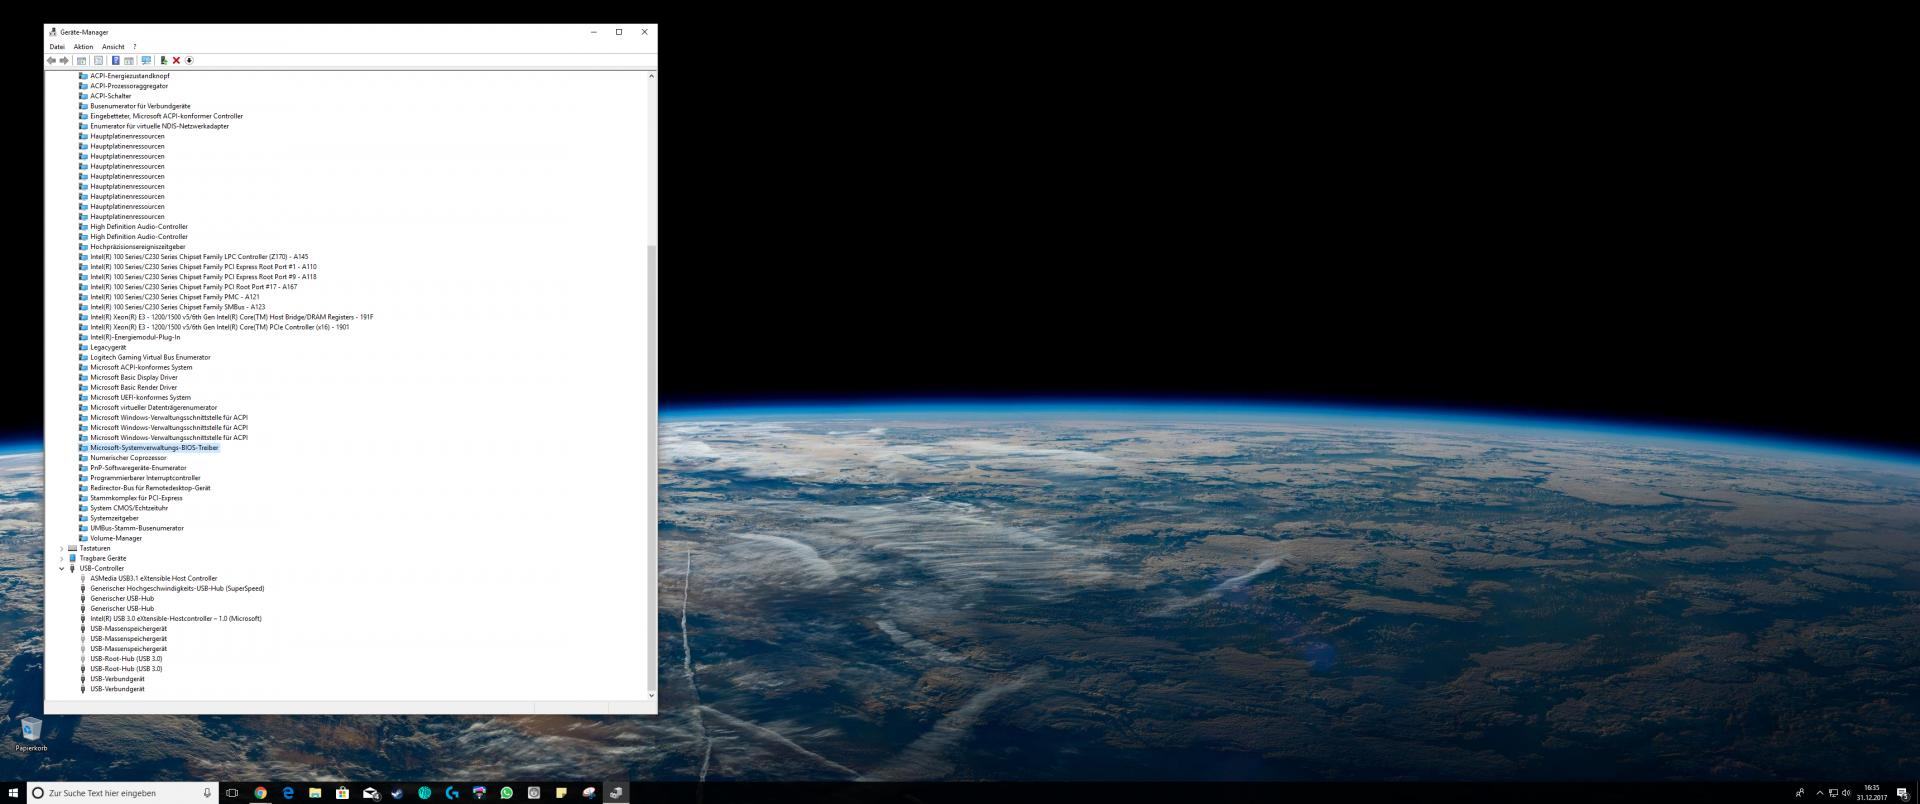Select Volume-Manager device

point(116,538)
